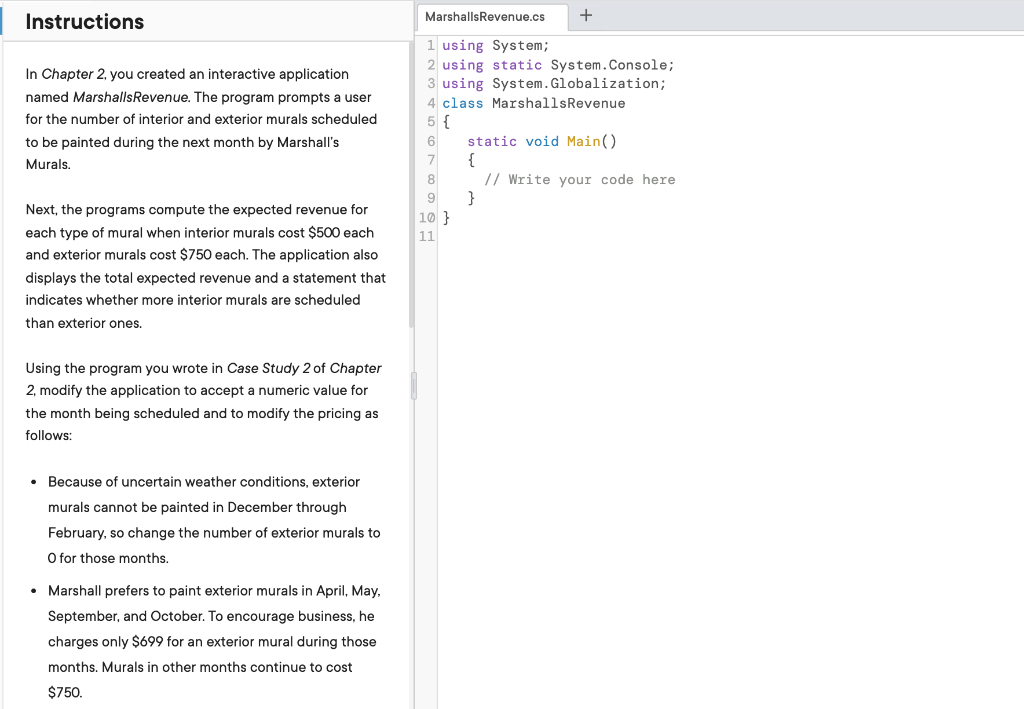Click the using System; statement on line 1
The image size is (1024, 709).
[x=494, y=45]
